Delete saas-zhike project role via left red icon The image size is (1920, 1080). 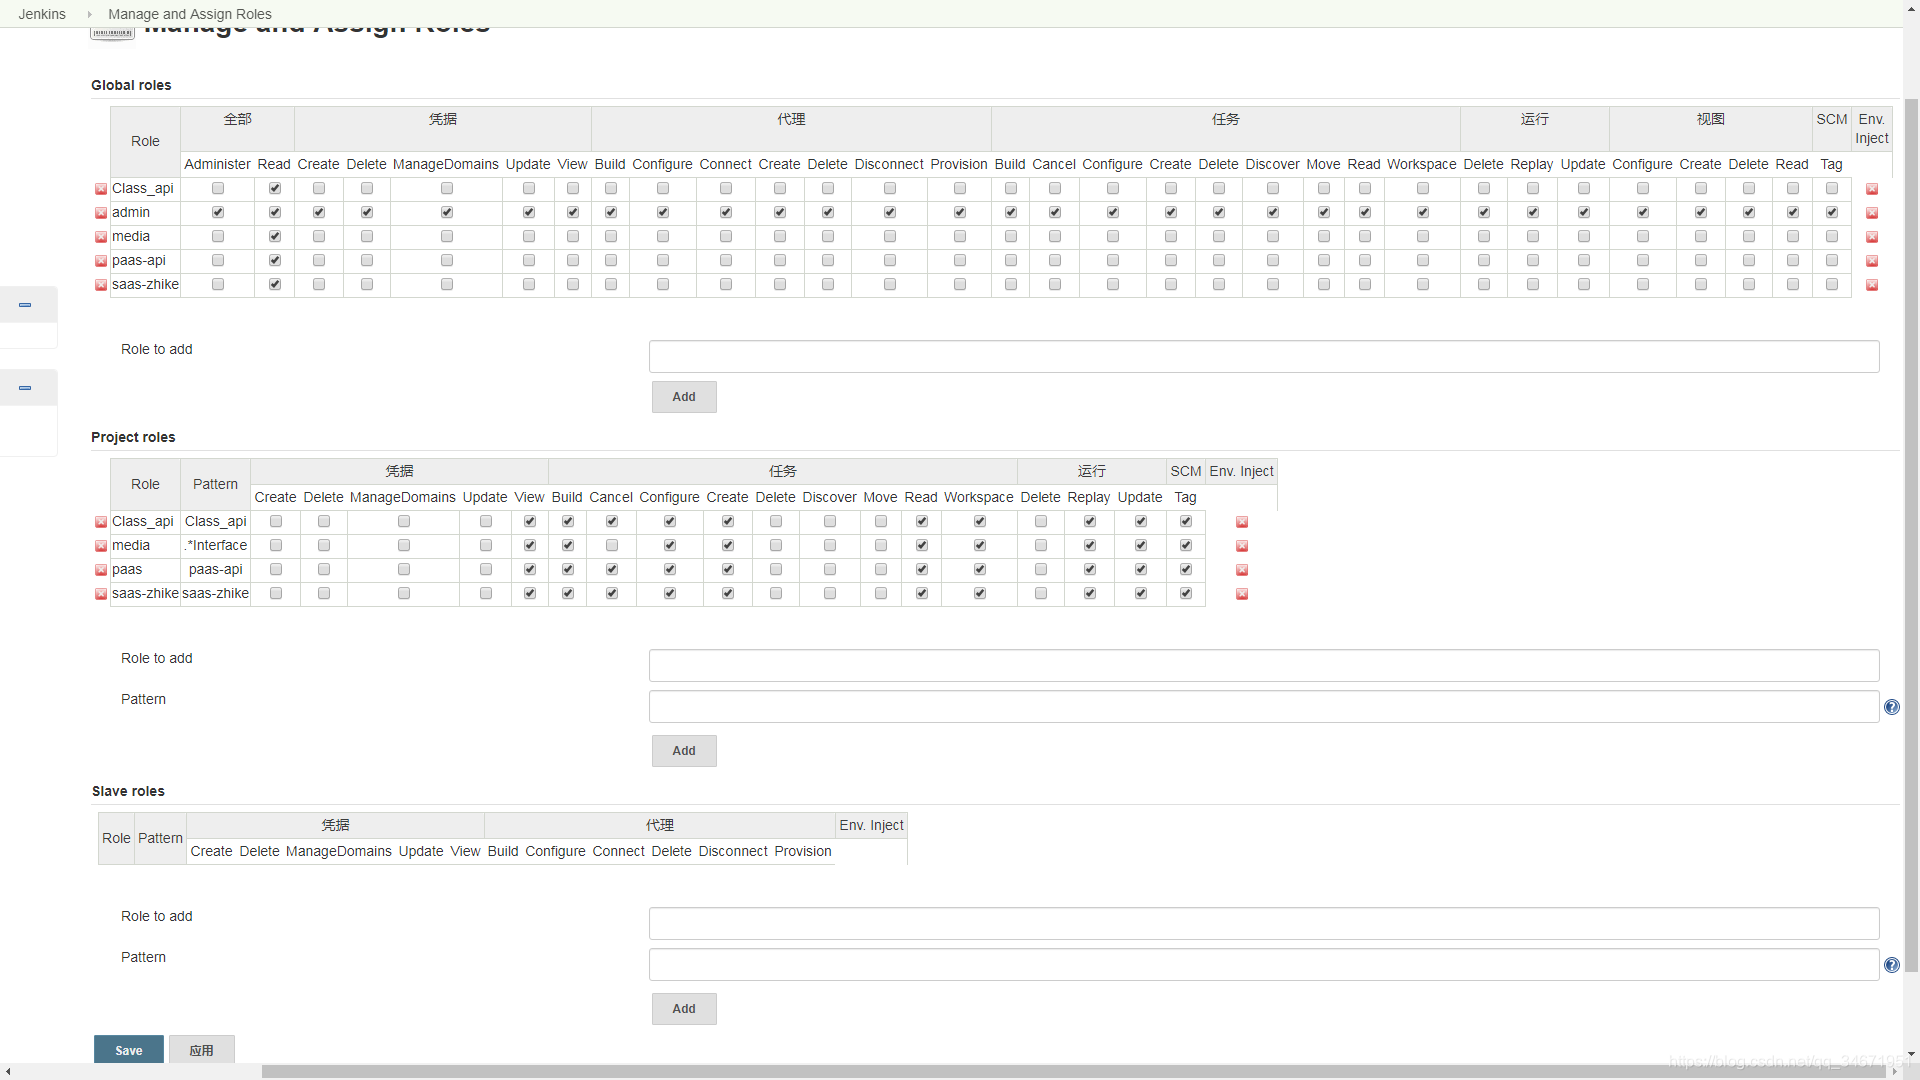pos(101,594)
